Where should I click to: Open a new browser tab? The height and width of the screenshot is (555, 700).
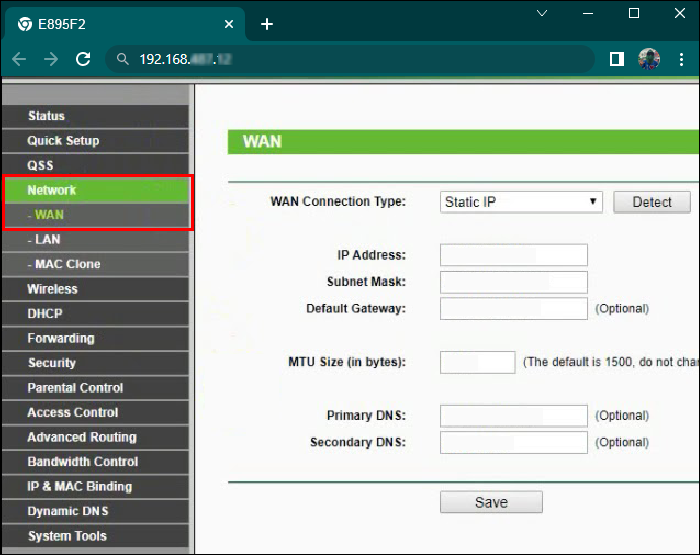click(x=267, y=24)
